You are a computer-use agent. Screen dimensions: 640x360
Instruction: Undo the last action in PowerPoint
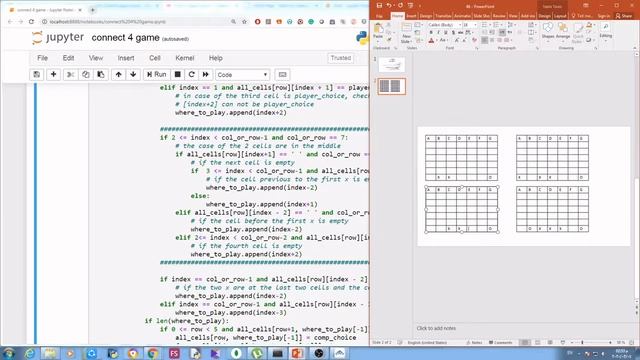[389, 5]
